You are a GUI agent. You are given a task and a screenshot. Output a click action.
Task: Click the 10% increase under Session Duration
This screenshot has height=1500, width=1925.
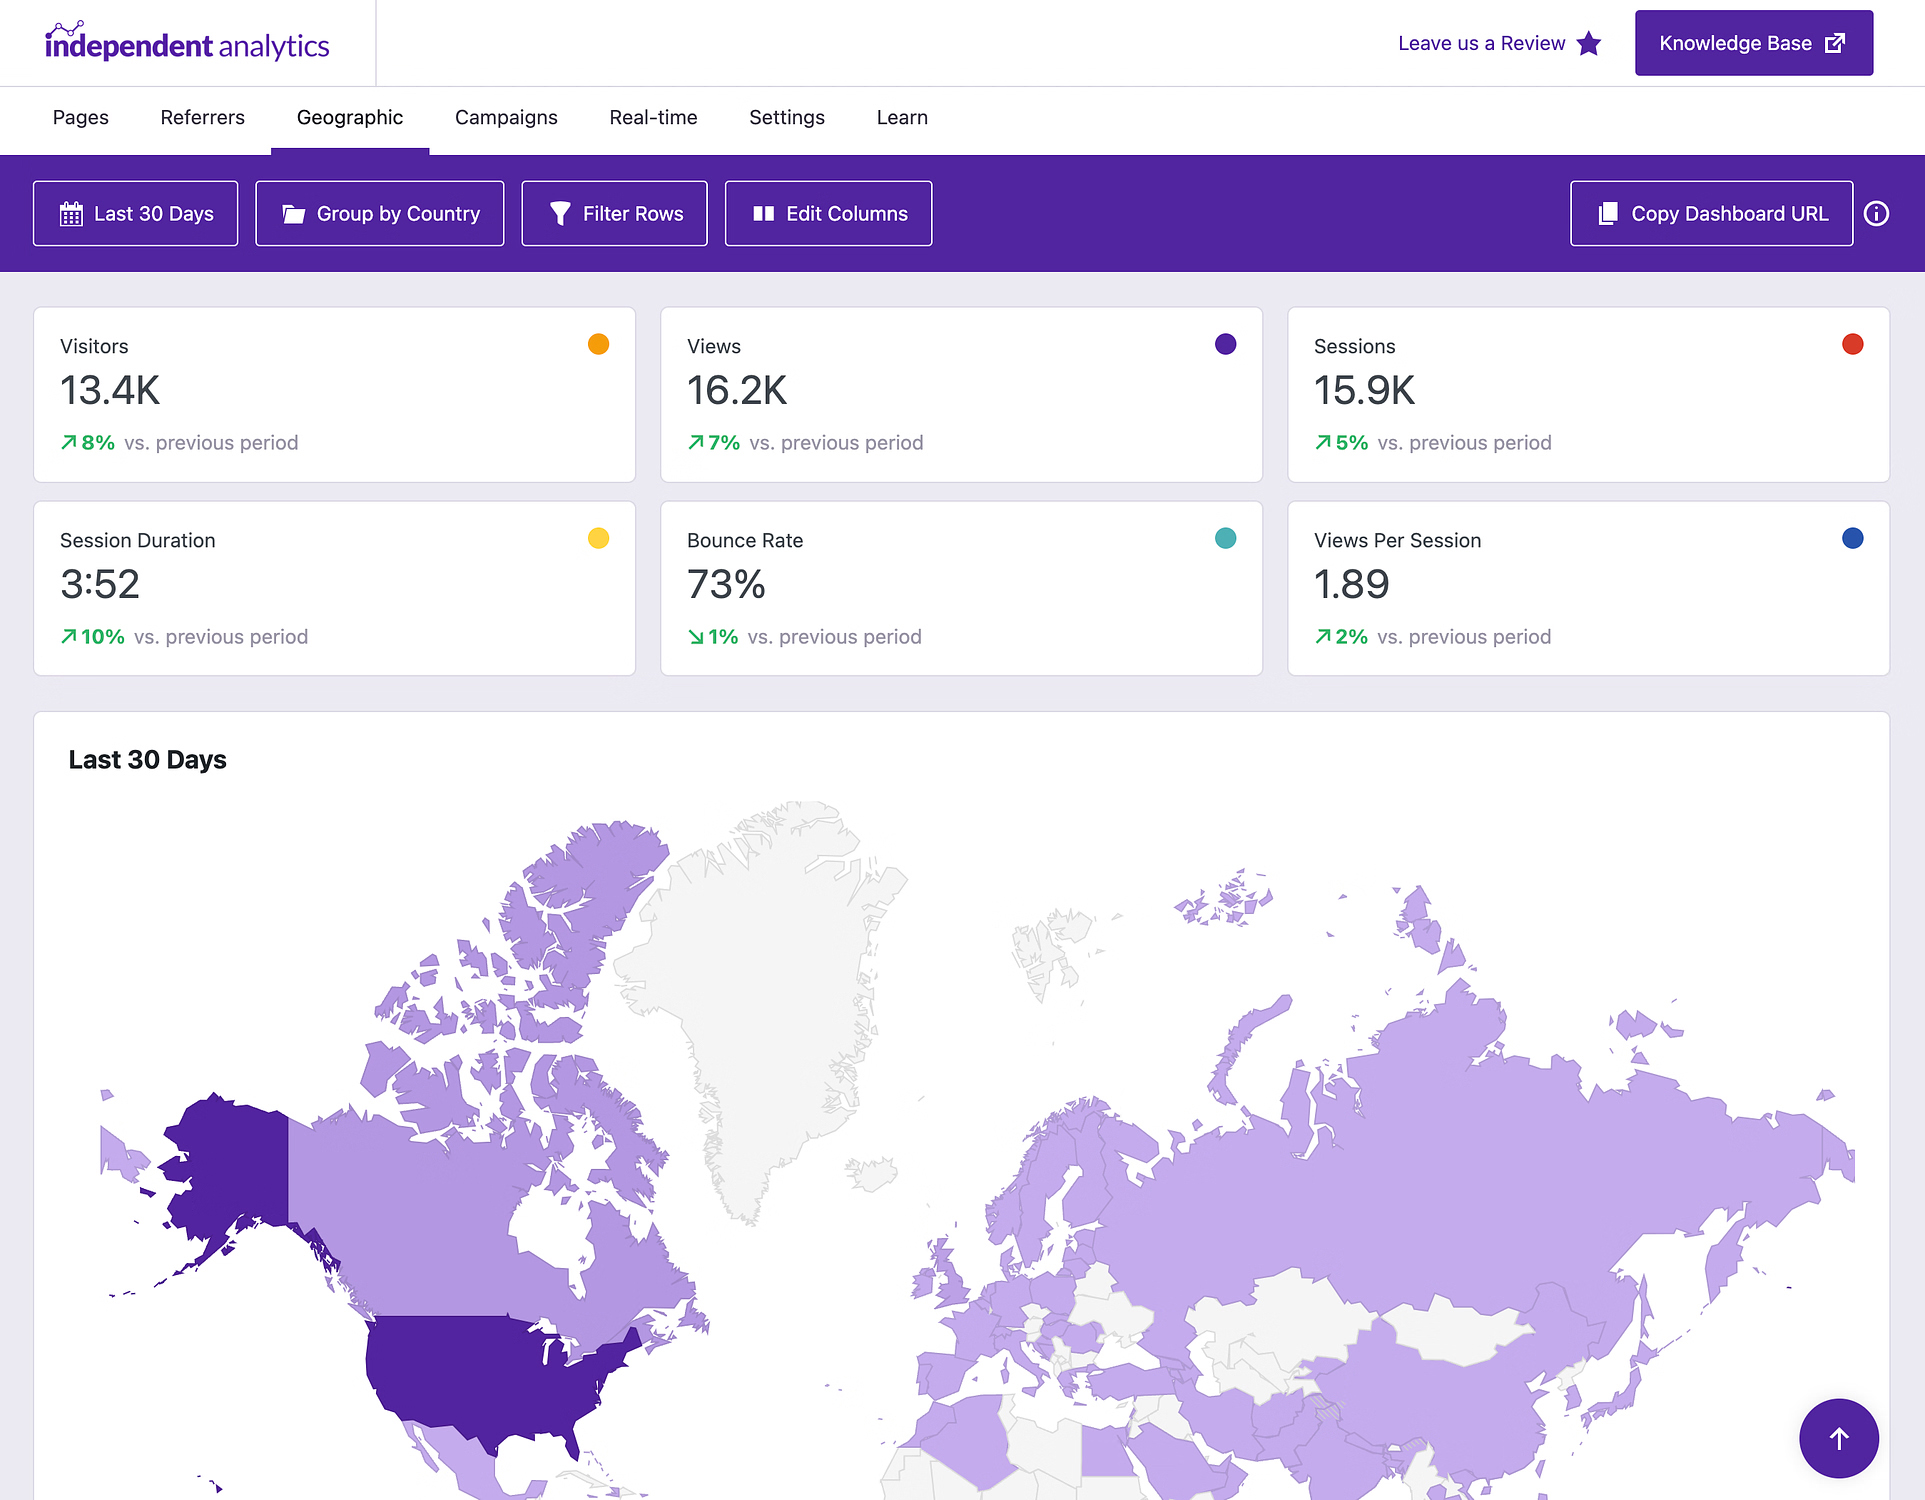pos(93,636)
